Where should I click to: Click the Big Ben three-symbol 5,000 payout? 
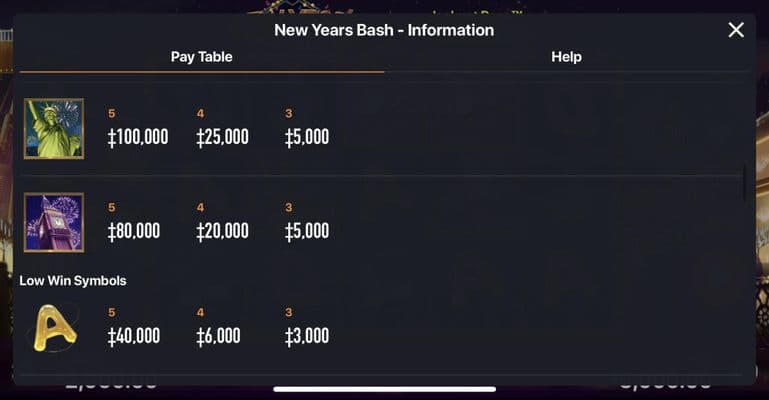pyautogui.click(x=306, y=231)
